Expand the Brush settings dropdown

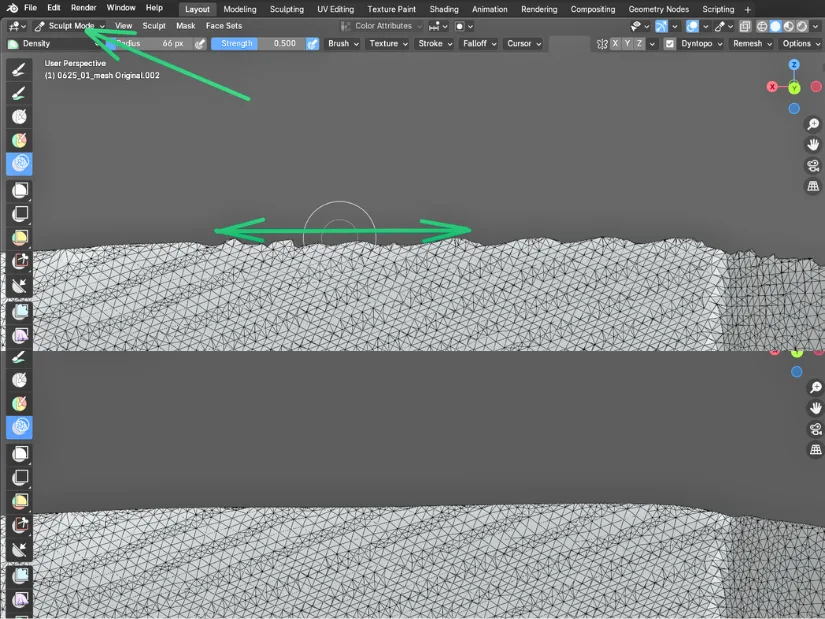pos(343,44)
